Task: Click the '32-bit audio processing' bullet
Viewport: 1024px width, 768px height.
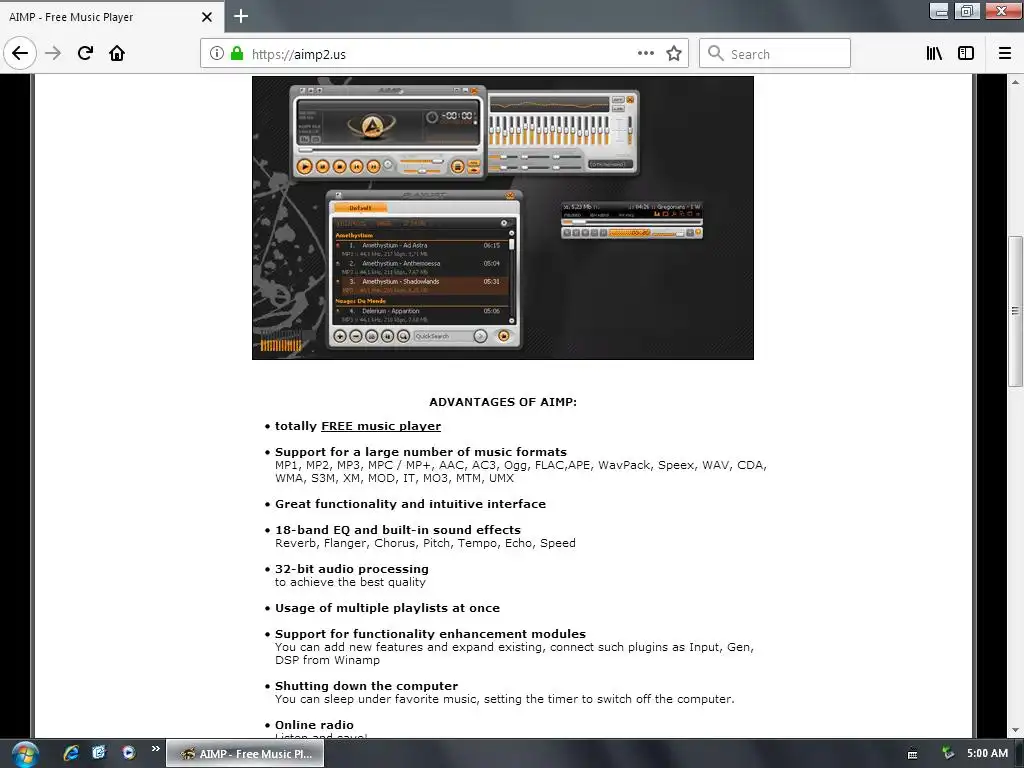Action: click(351, 569)
